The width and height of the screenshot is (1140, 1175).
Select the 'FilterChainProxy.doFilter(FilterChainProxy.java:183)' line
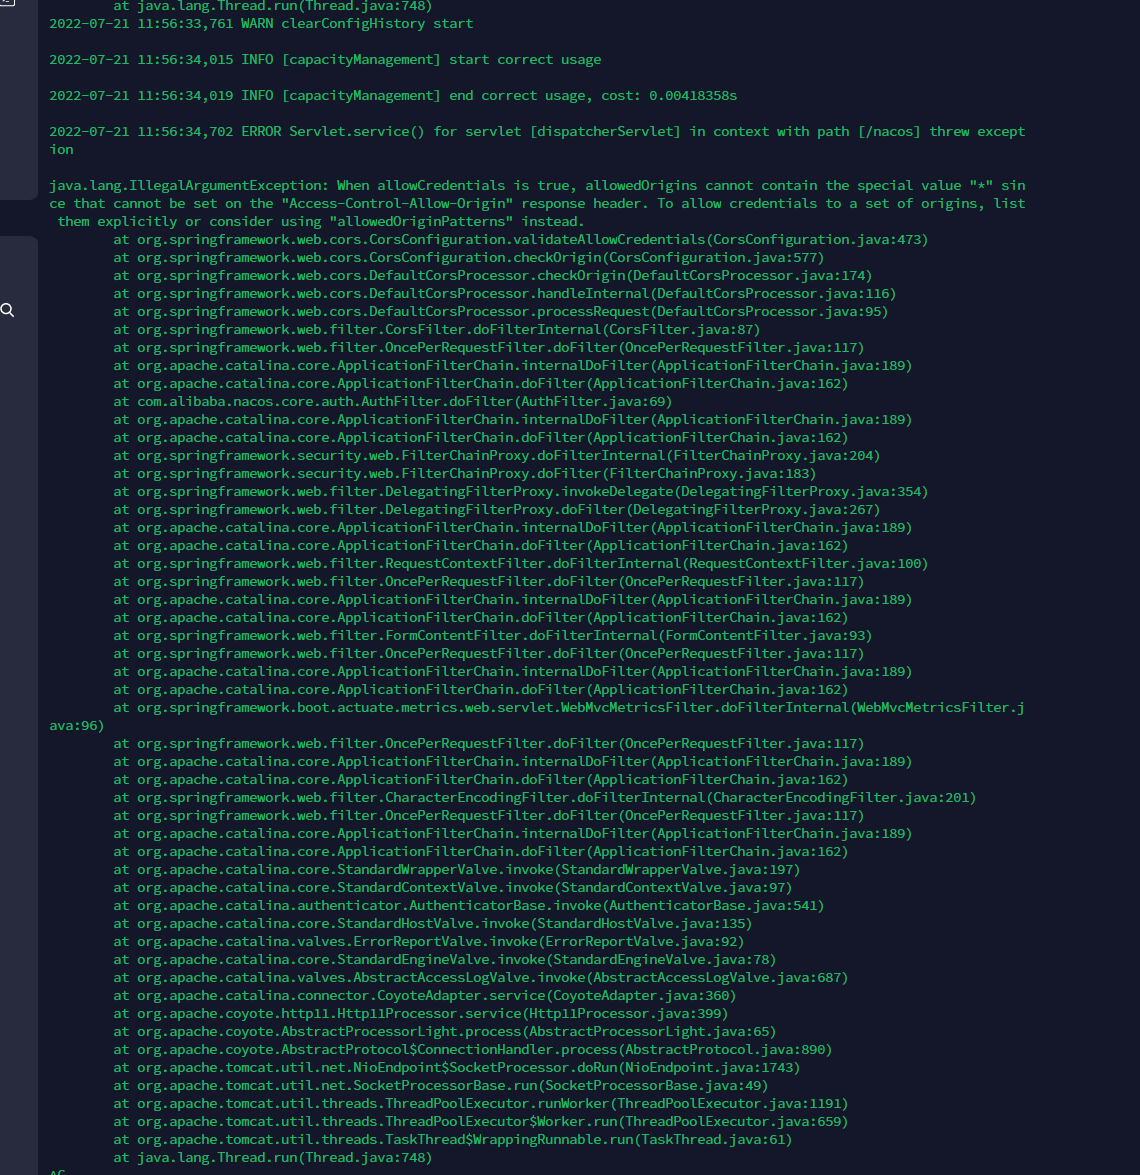[465, 473]
